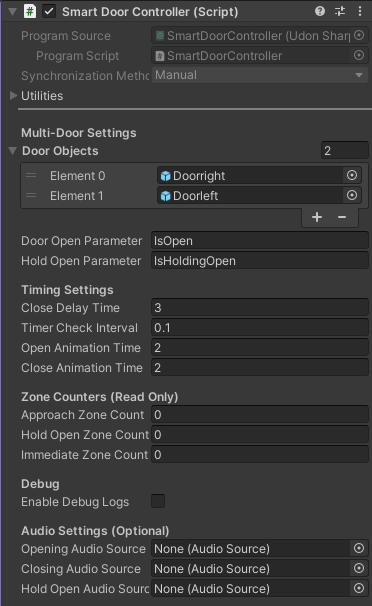Open object picker for Opening Audio Source
Image resolution: width=372 pixels, height=606 pixels.
(x=359, y=548)
